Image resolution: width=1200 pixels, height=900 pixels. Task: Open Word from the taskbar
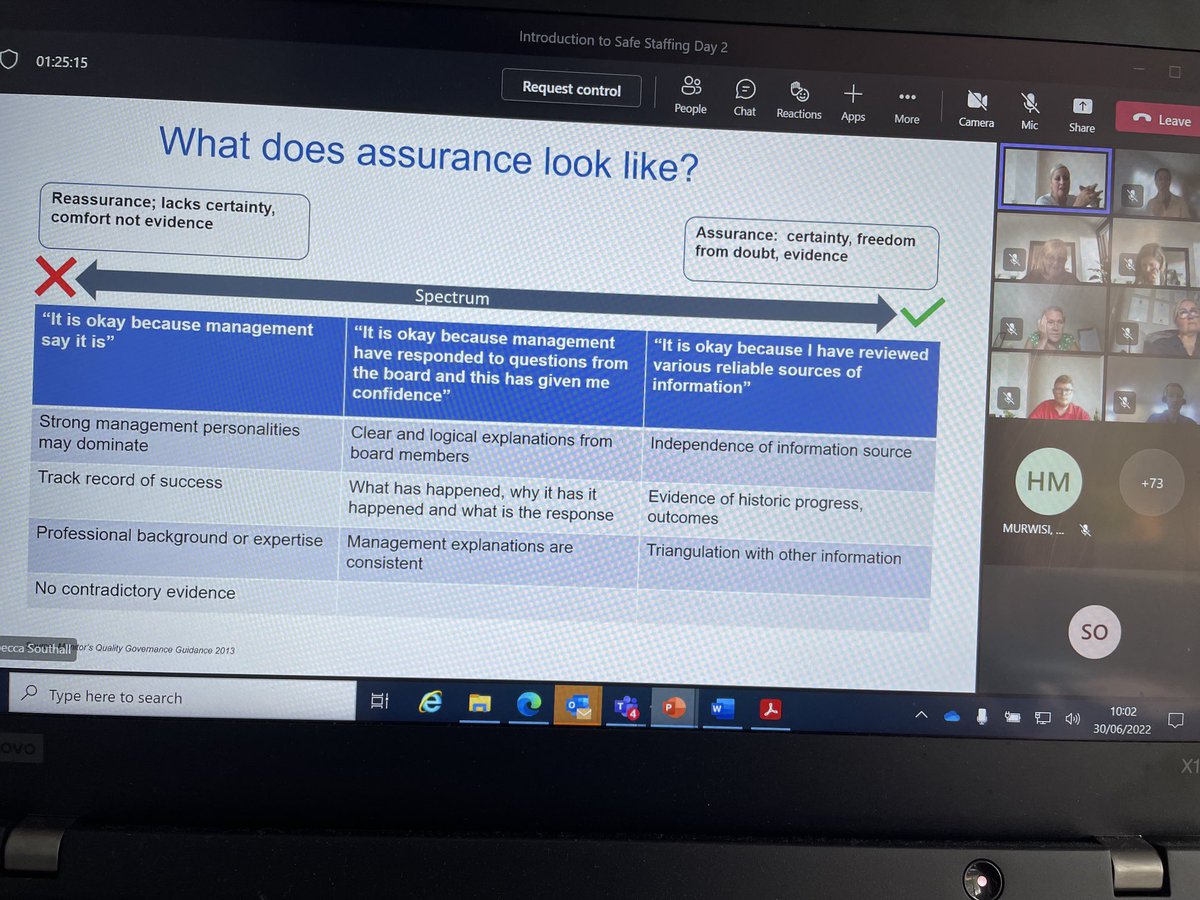click(x=722, y=709)
